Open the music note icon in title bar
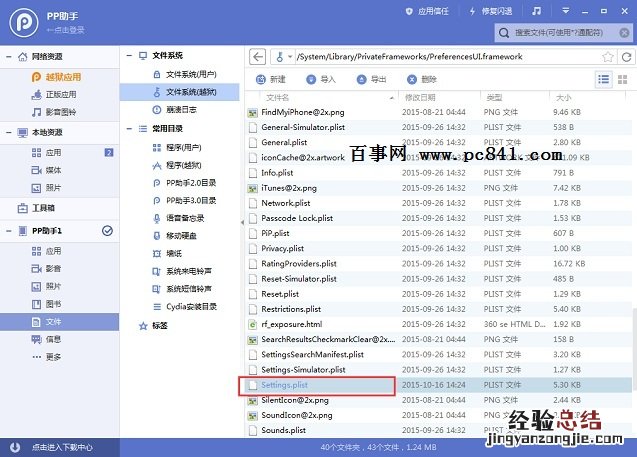 tap(536, 11)
